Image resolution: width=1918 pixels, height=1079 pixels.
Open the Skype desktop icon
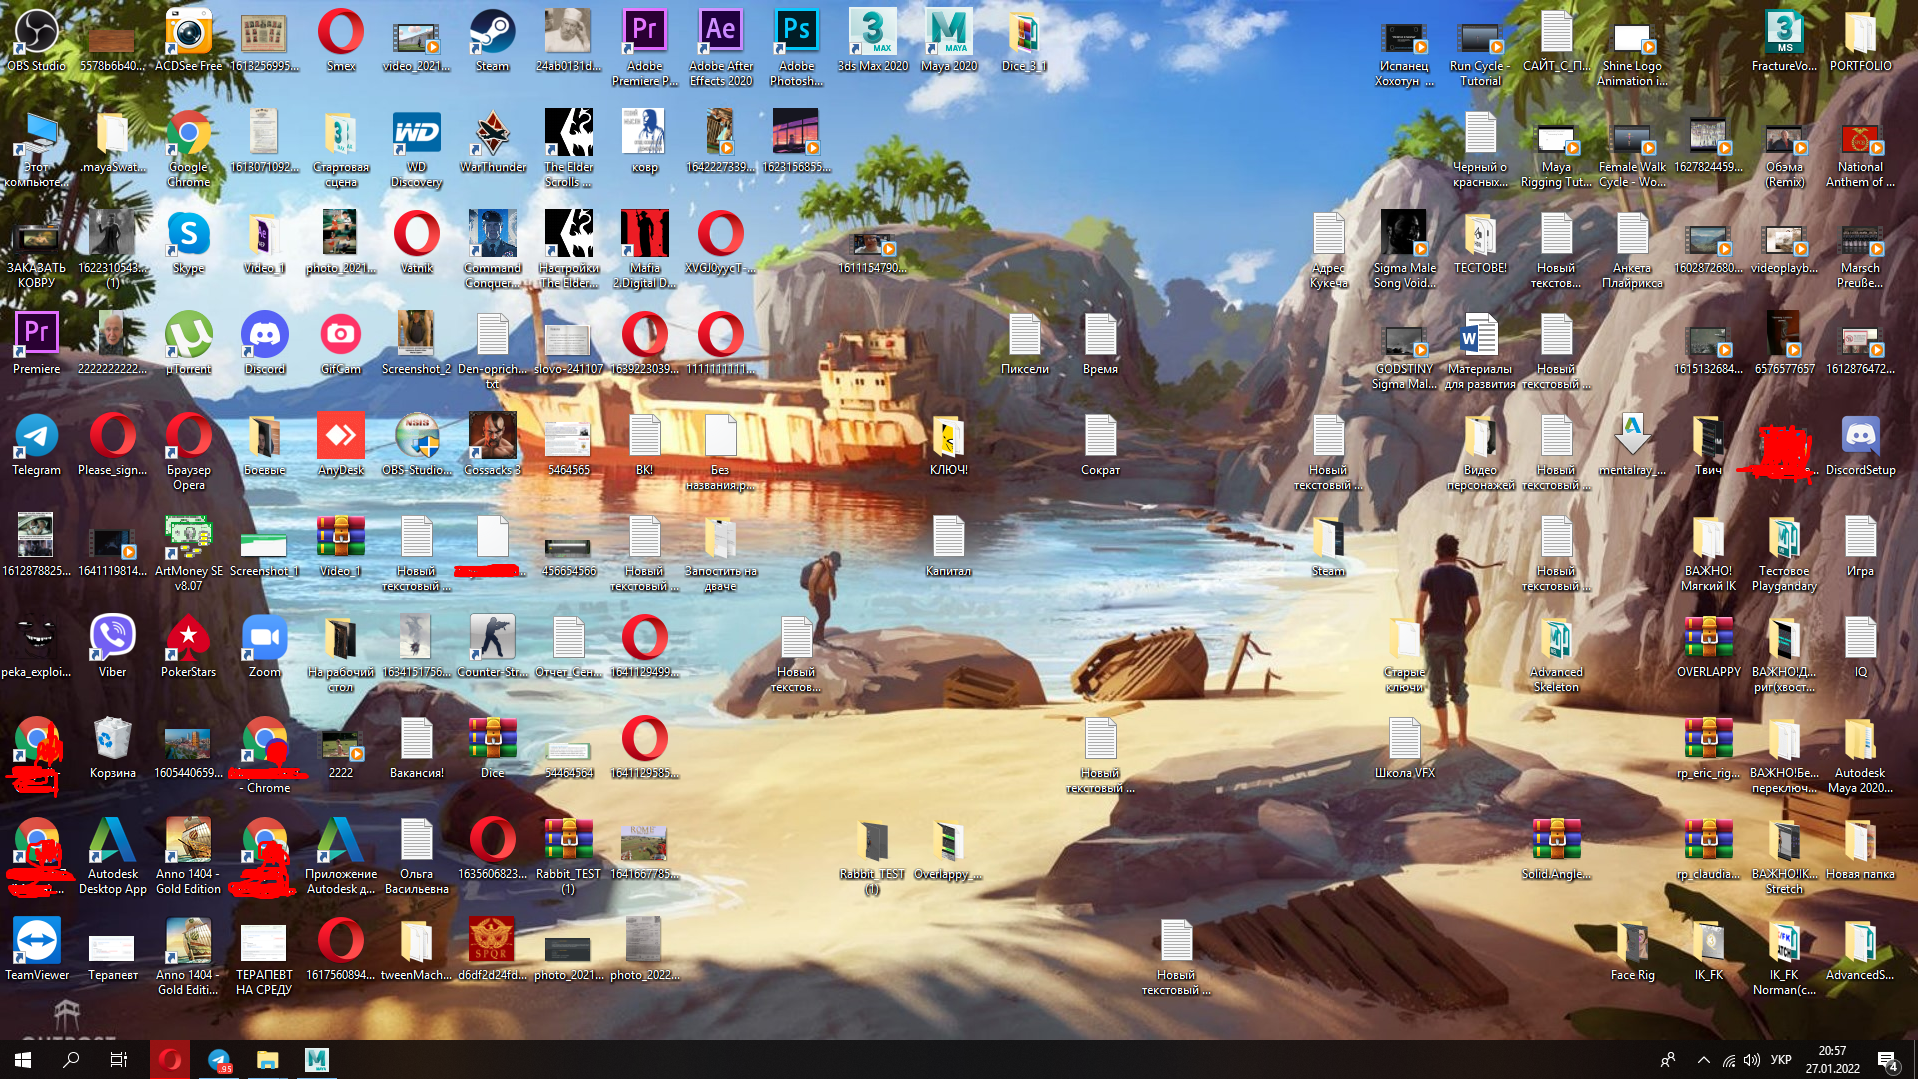point(188,242)
